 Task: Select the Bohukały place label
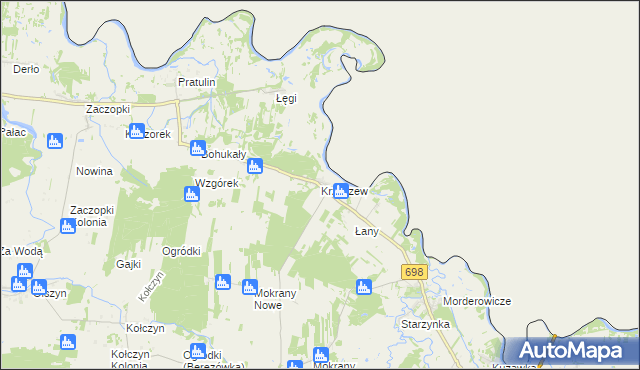click(x=224, y=155)
